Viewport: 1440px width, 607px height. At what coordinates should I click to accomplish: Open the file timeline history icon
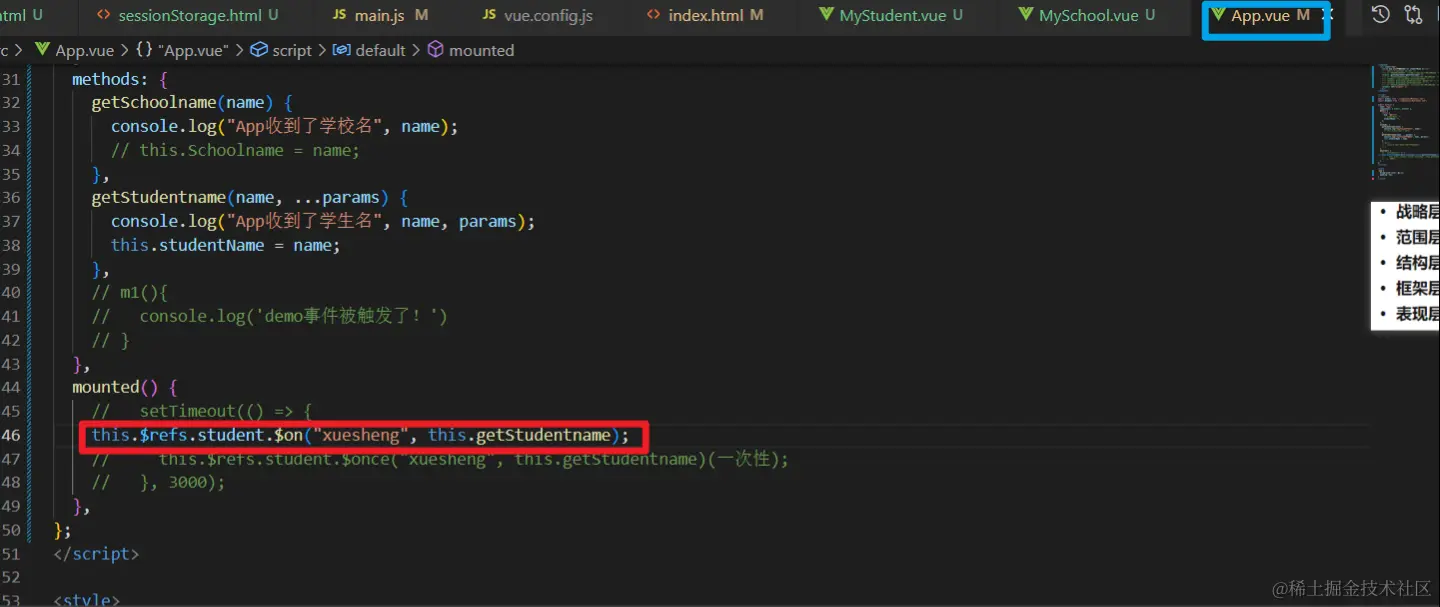coord(1380,15)
